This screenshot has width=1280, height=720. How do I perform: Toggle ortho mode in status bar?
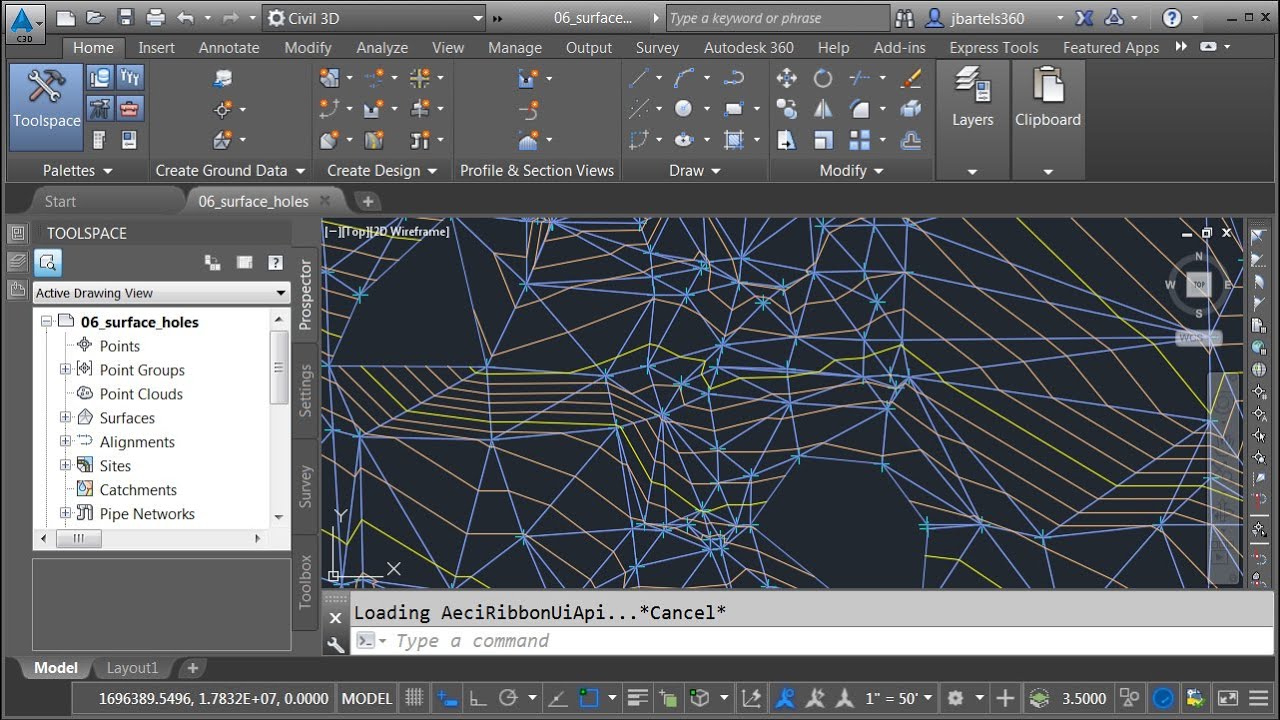tap(478, 698)
